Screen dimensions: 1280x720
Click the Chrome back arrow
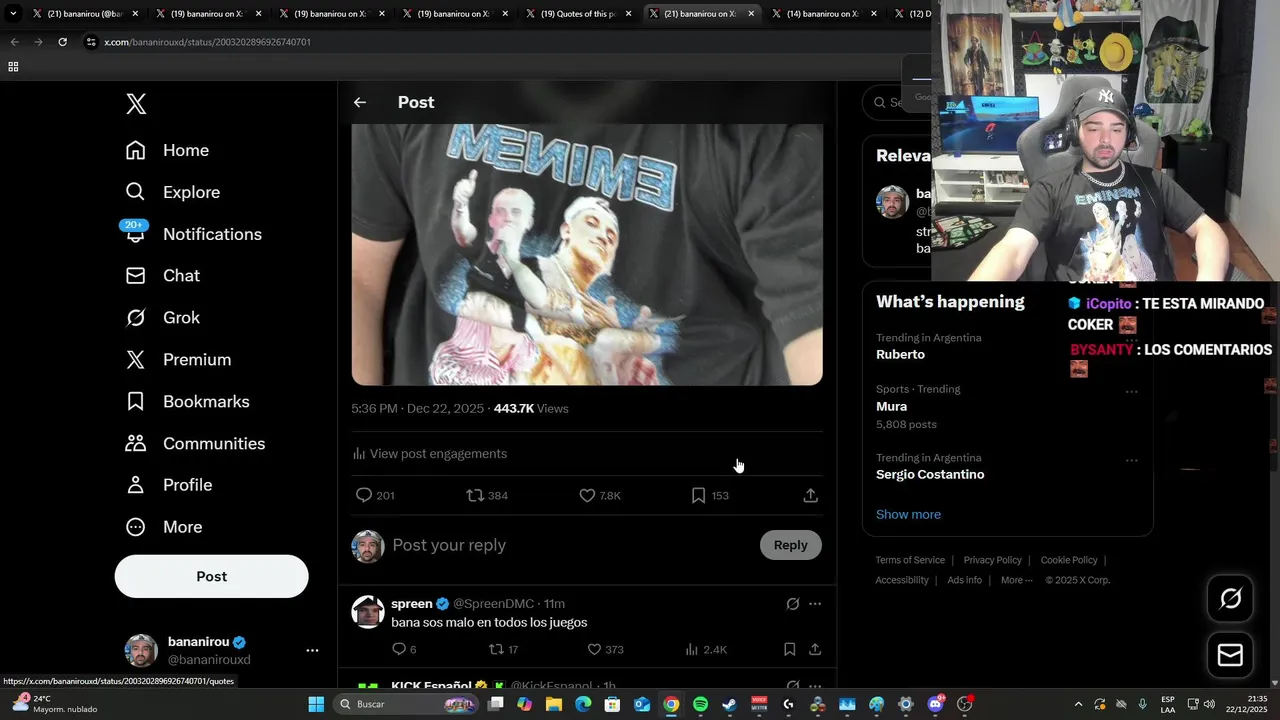click(14, 42)
